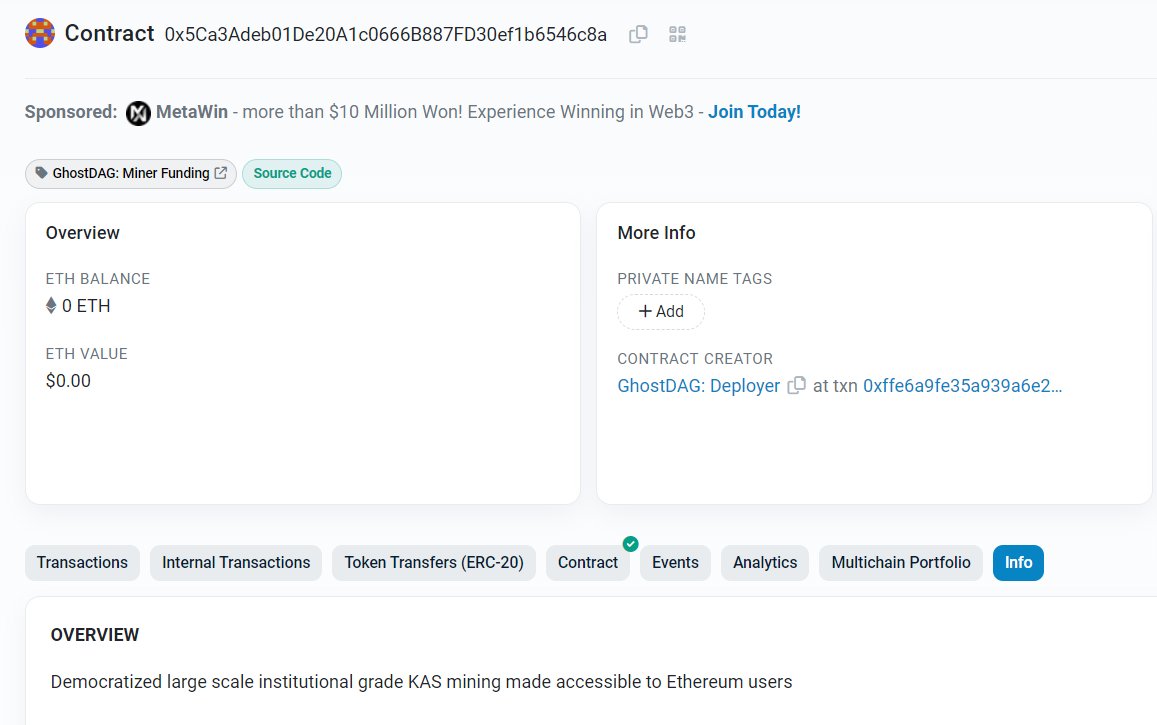The image size is (1157, 725).
Task: Click the contract blockie avatar icon
Action: pos(40,33)
